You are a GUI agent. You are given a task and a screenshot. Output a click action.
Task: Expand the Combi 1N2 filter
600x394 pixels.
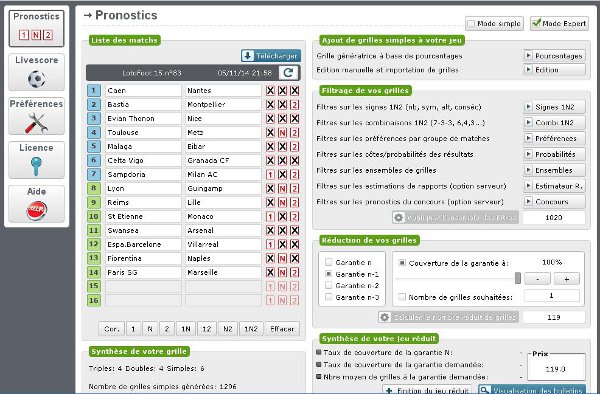pos(554,123)
